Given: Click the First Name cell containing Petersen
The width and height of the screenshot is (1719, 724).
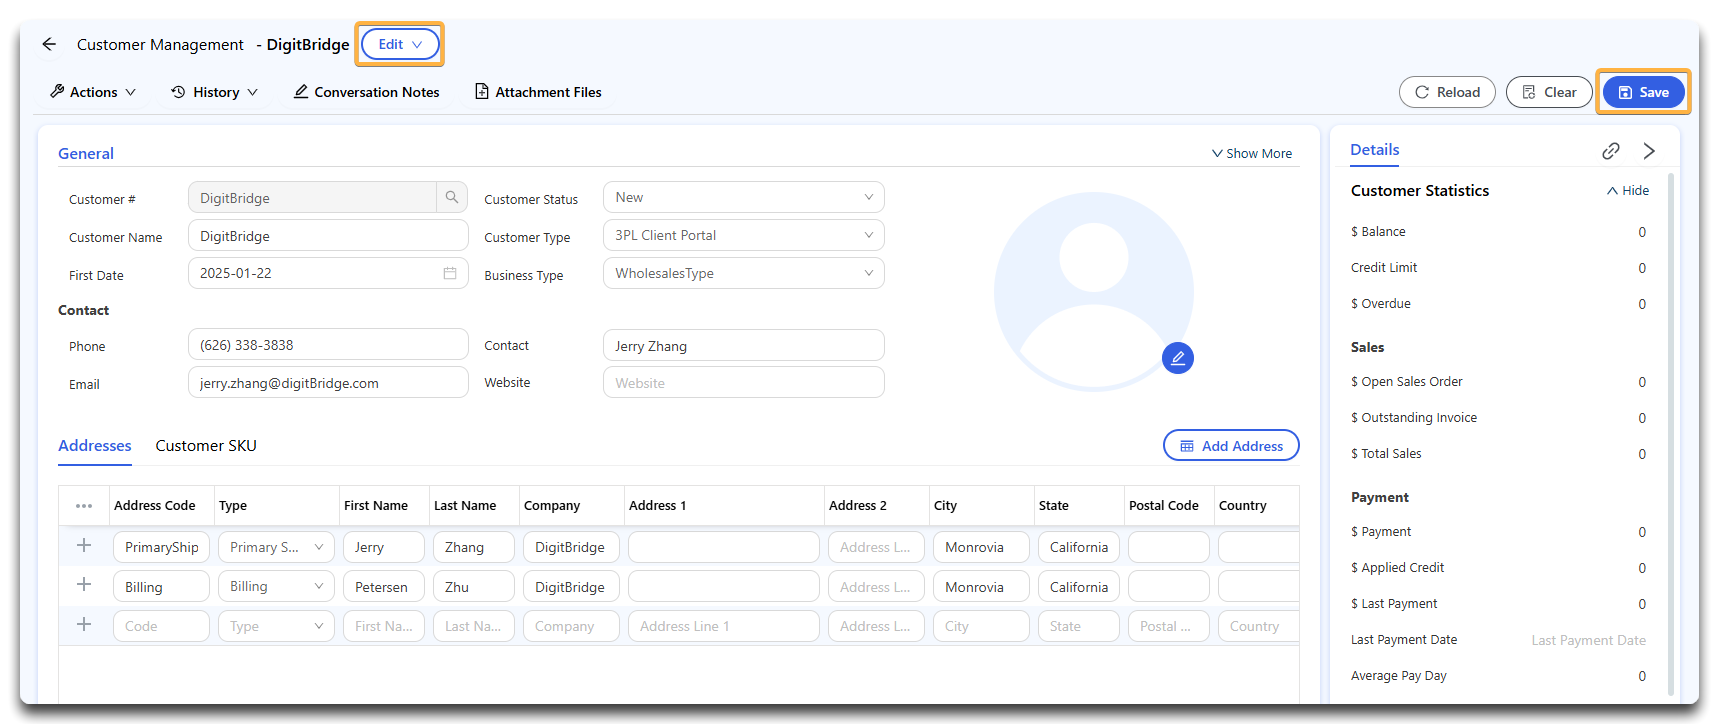Looking at the screenshot, I should (x=384, y=587).
